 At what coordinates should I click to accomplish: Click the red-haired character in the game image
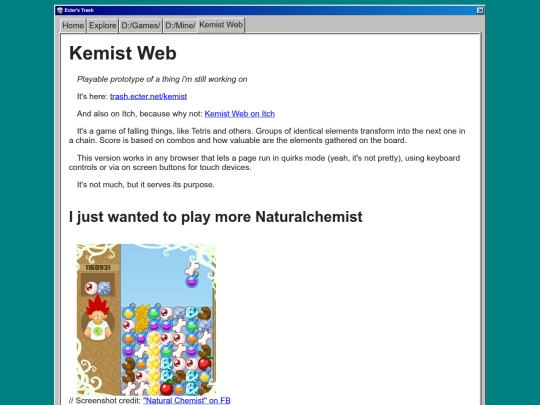tap(98, 318)
